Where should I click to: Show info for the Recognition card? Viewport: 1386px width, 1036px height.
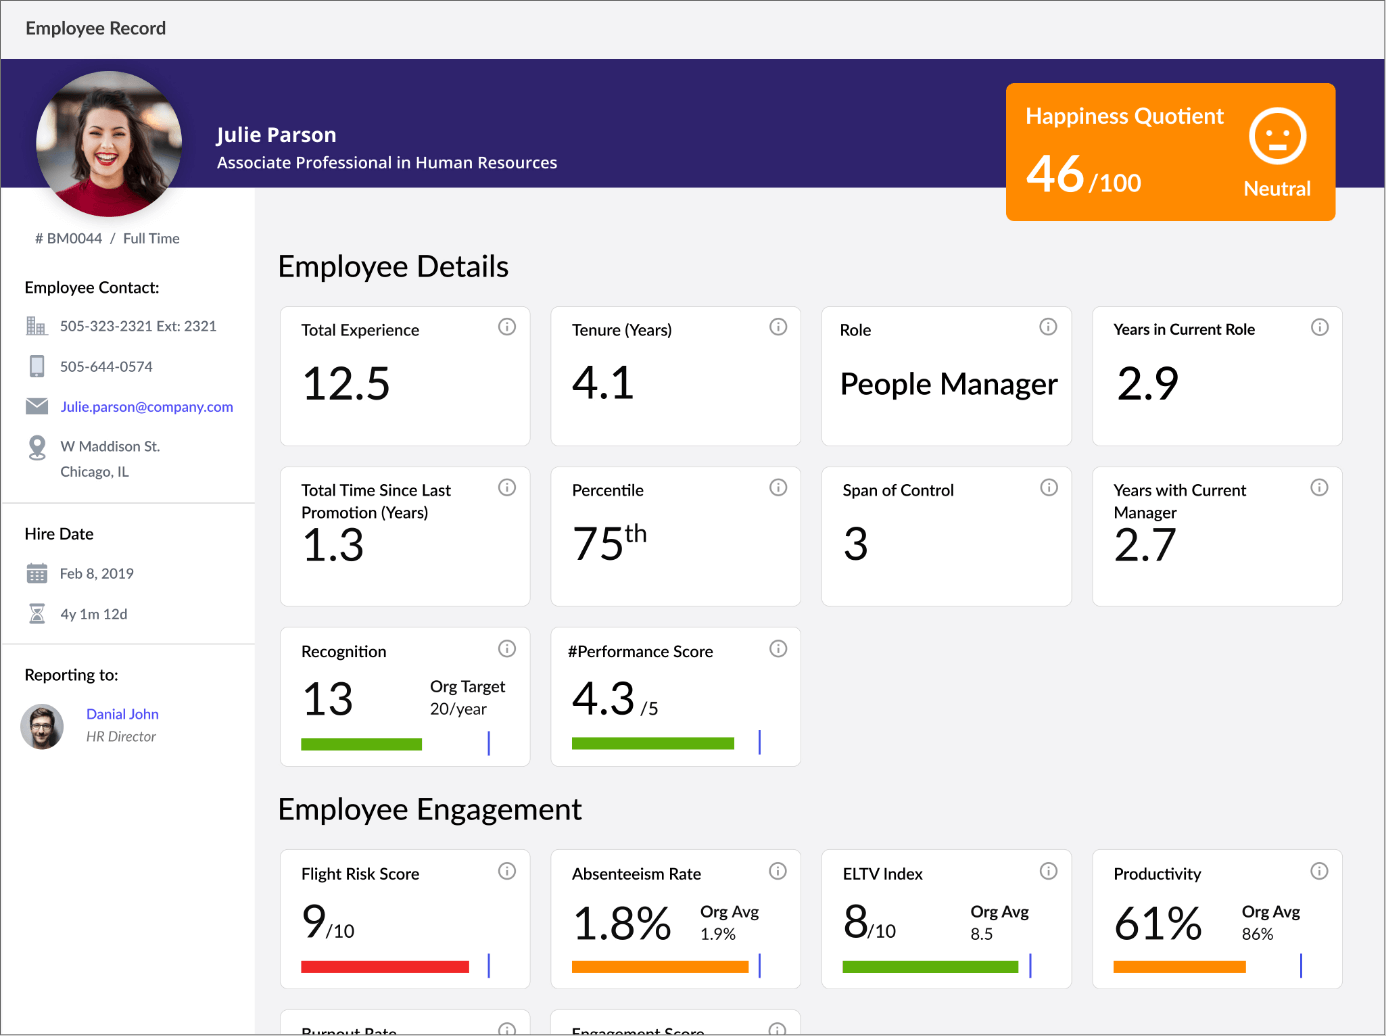[507, 648]
